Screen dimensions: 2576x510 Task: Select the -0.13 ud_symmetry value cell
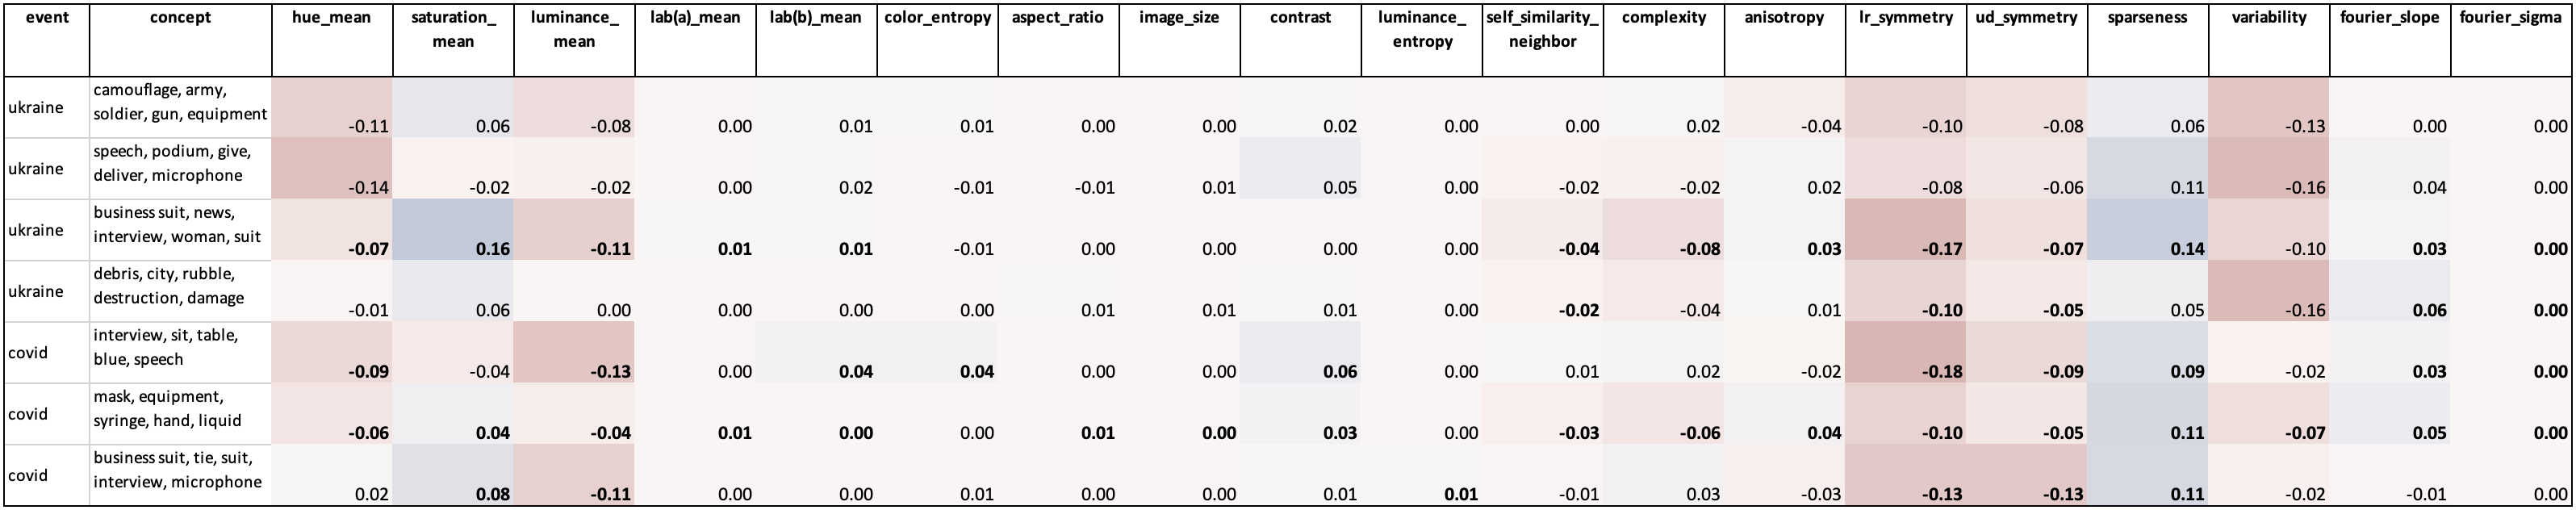coord(2027,475)
